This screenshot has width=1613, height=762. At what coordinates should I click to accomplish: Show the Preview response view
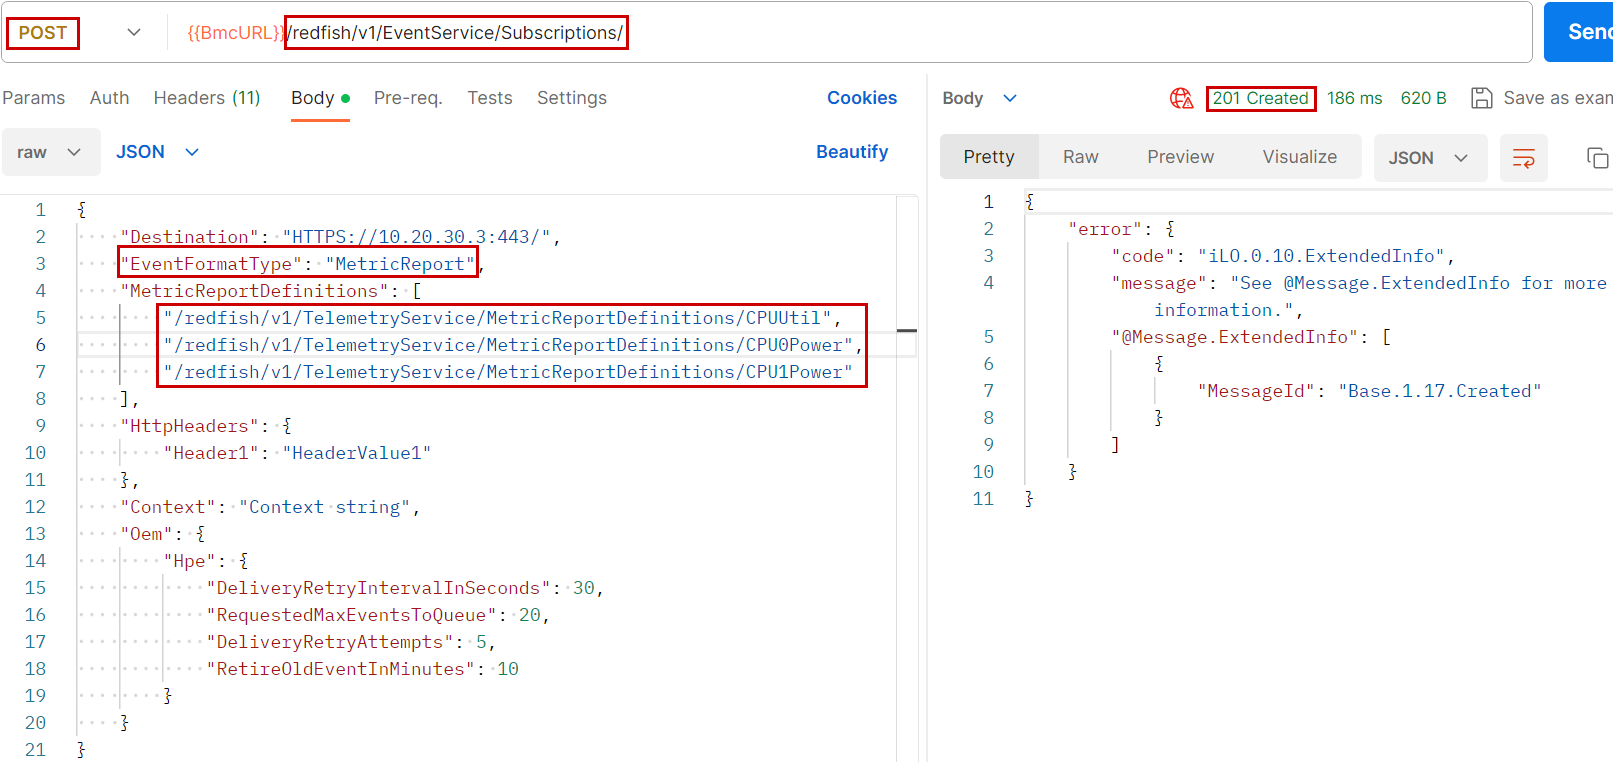[x=1180, y=157]
